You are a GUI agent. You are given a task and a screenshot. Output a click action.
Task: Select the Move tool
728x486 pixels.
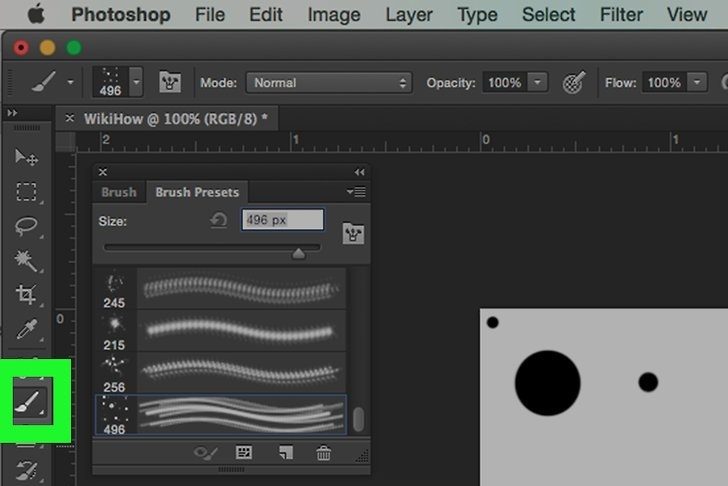27,157
